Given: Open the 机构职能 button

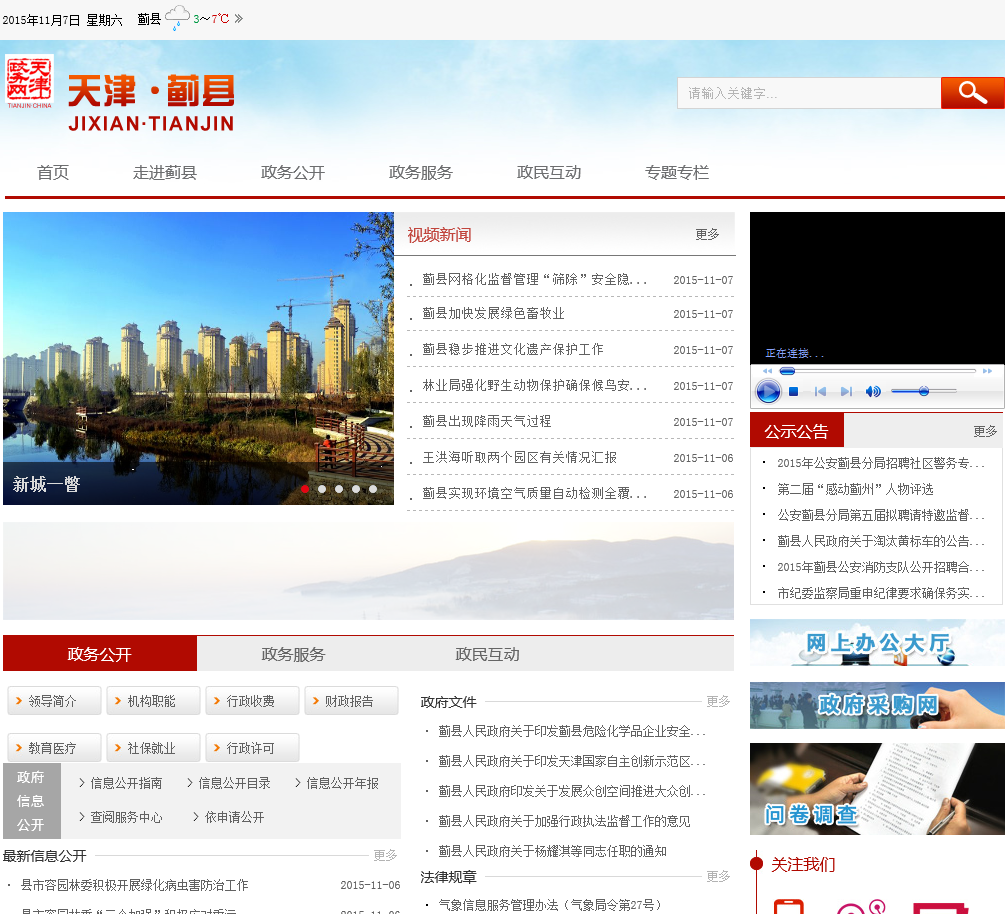Looking at the screenshot, I should point(153,701).
